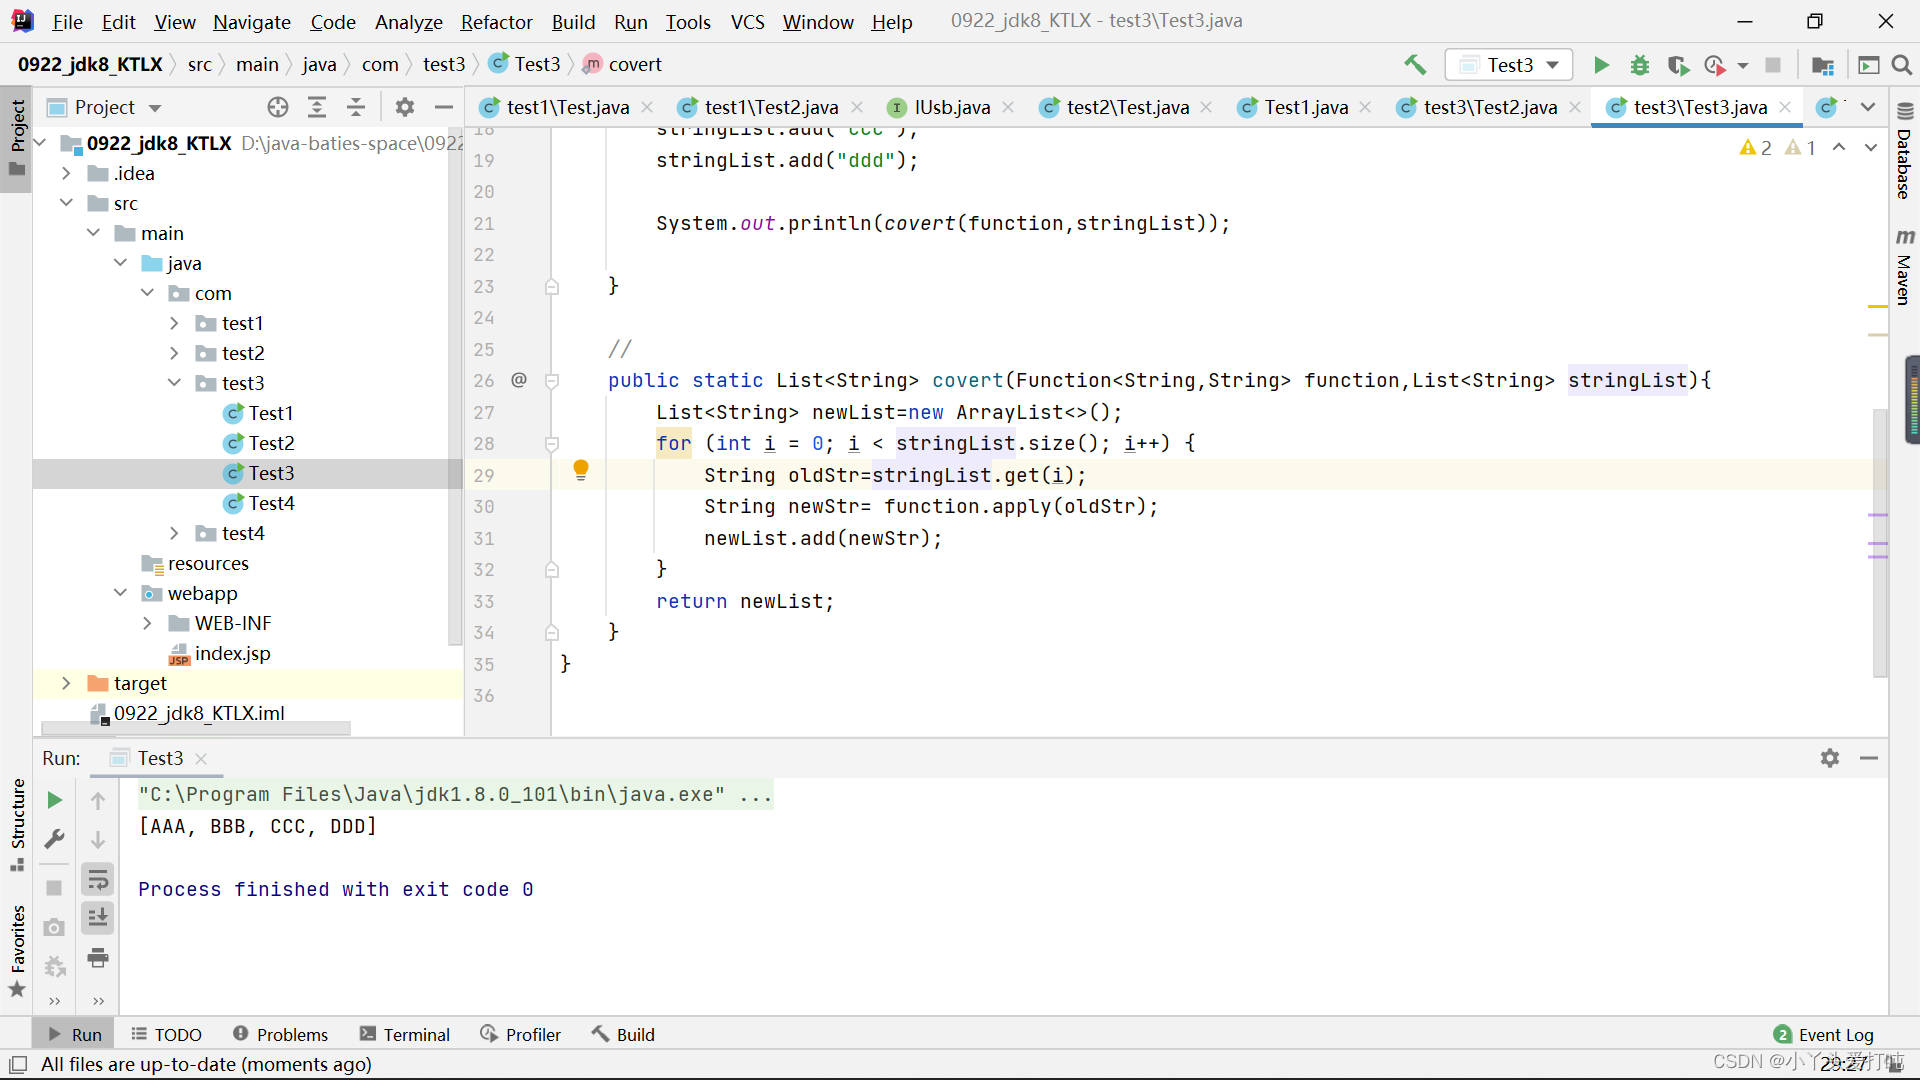Expand the .idea folder
This screenshot has width=1920, height=1080.
(66, 173)
